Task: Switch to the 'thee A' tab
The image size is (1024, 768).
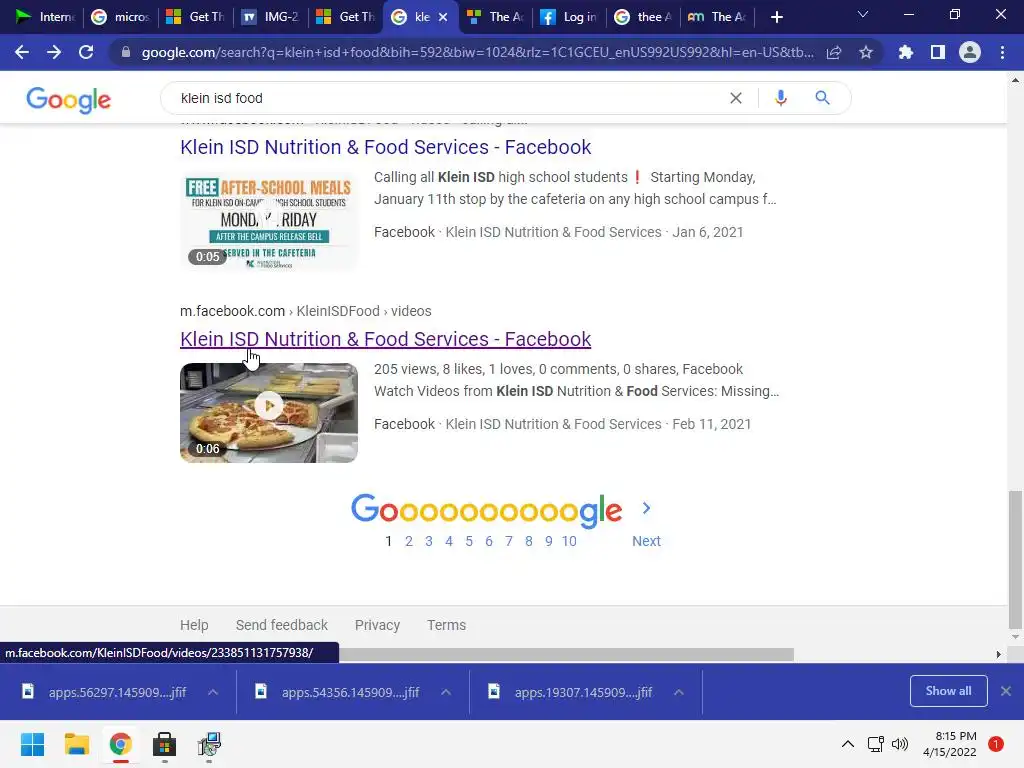Action: coord(645,18)
